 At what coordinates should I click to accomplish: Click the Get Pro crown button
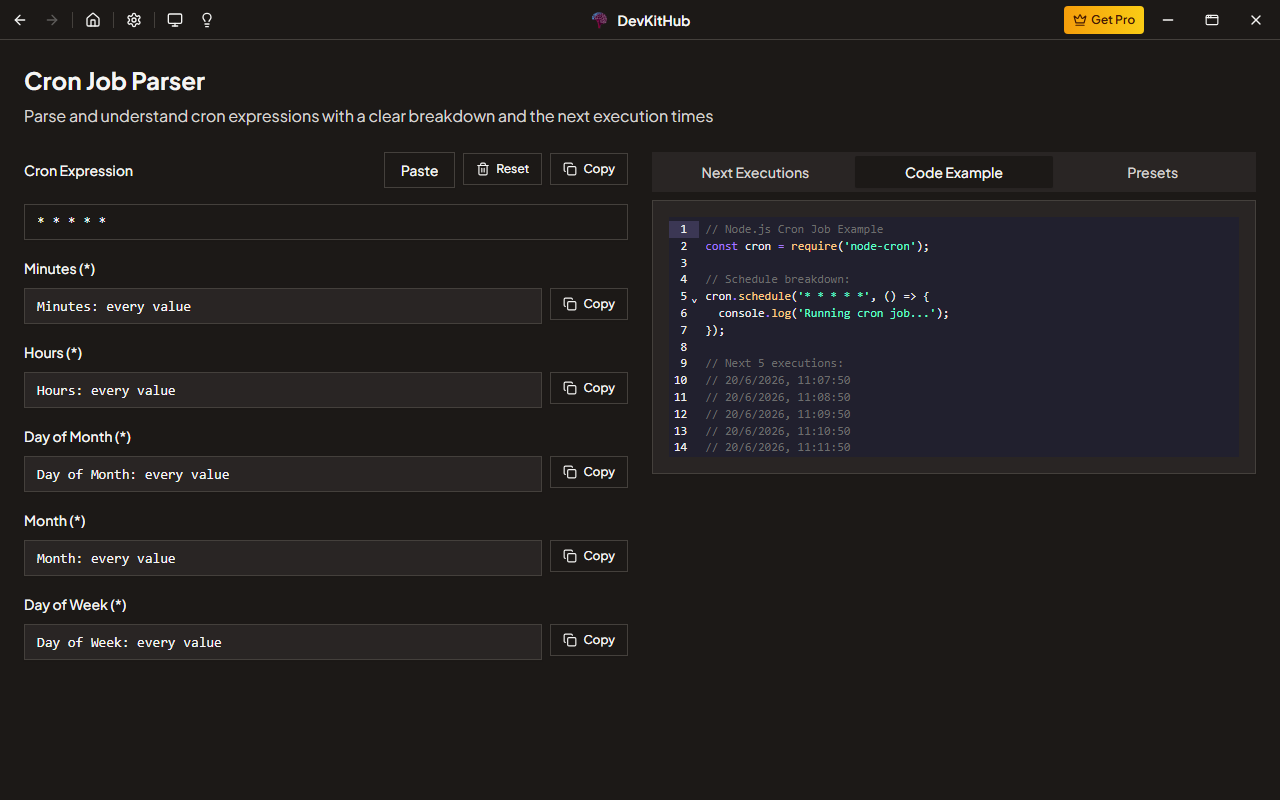[x=1104, y=20]
